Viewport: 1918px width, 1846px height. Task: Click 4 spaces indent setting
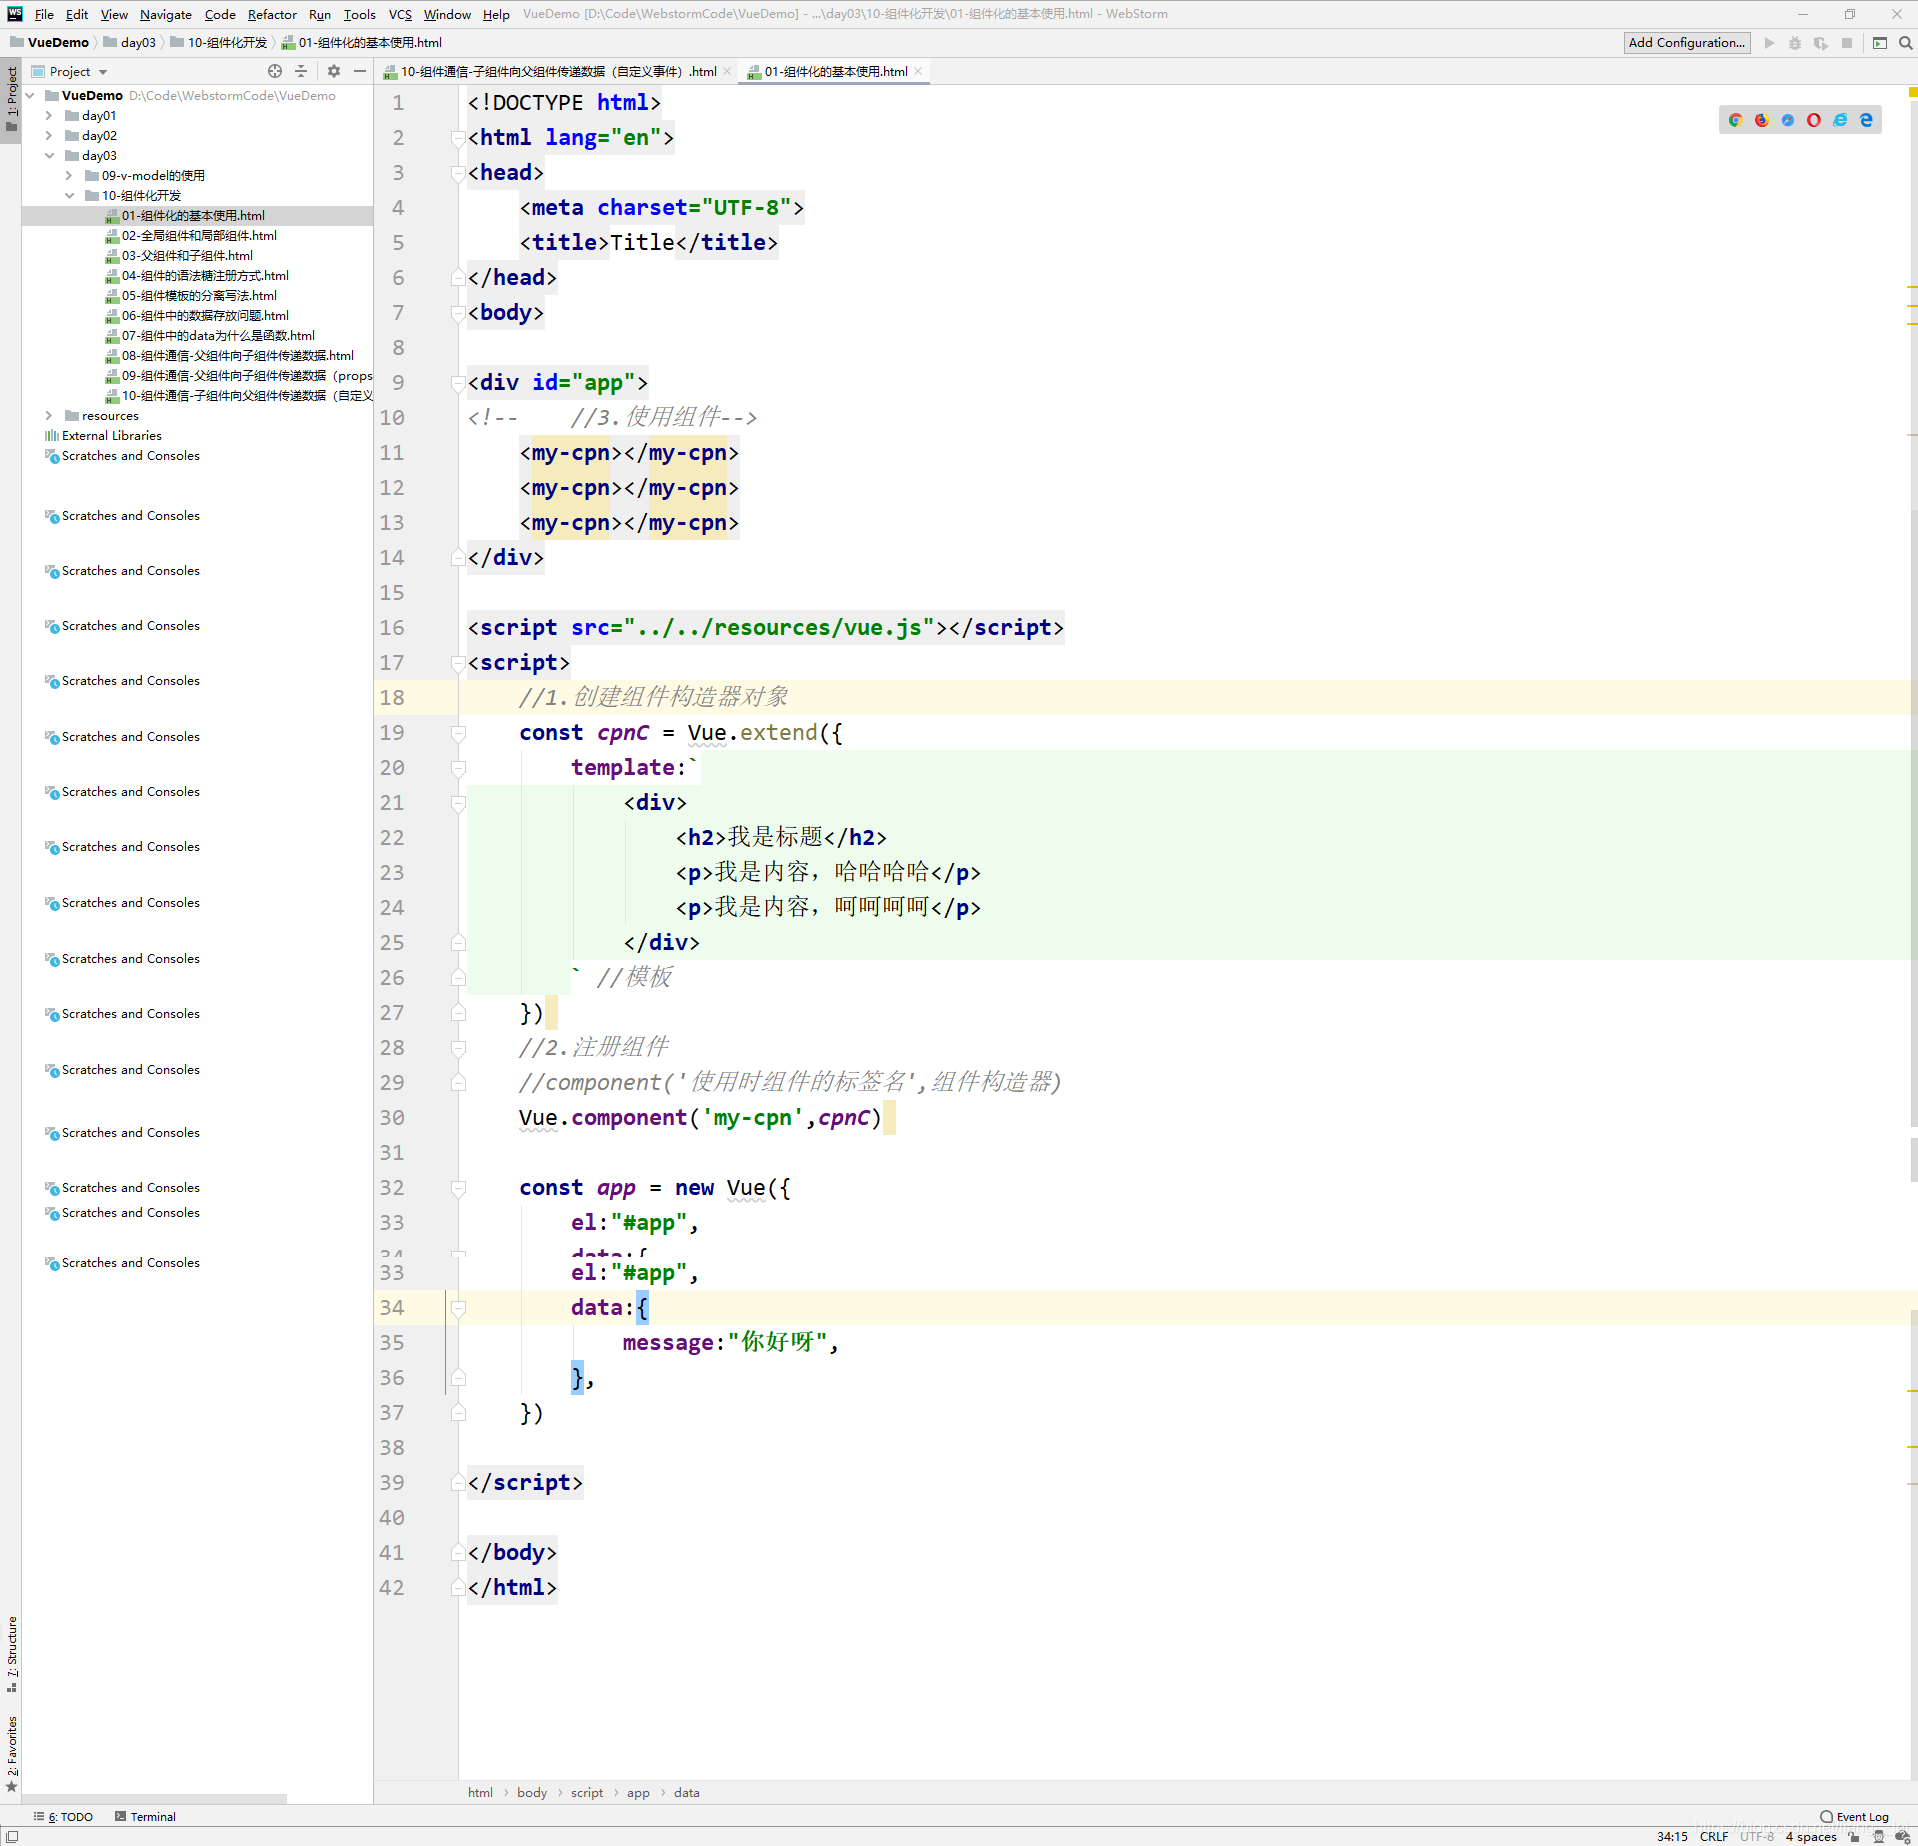(1811, 1837)
